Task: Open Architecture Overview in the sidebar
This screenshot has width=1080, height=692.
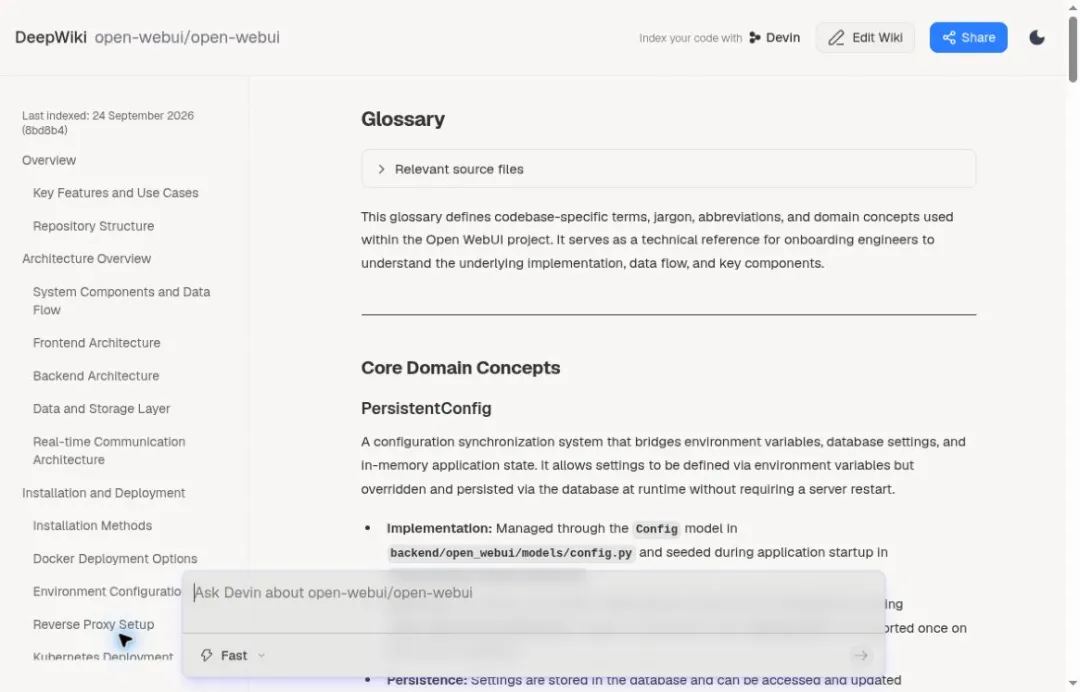Action: (x=87, y=259)
